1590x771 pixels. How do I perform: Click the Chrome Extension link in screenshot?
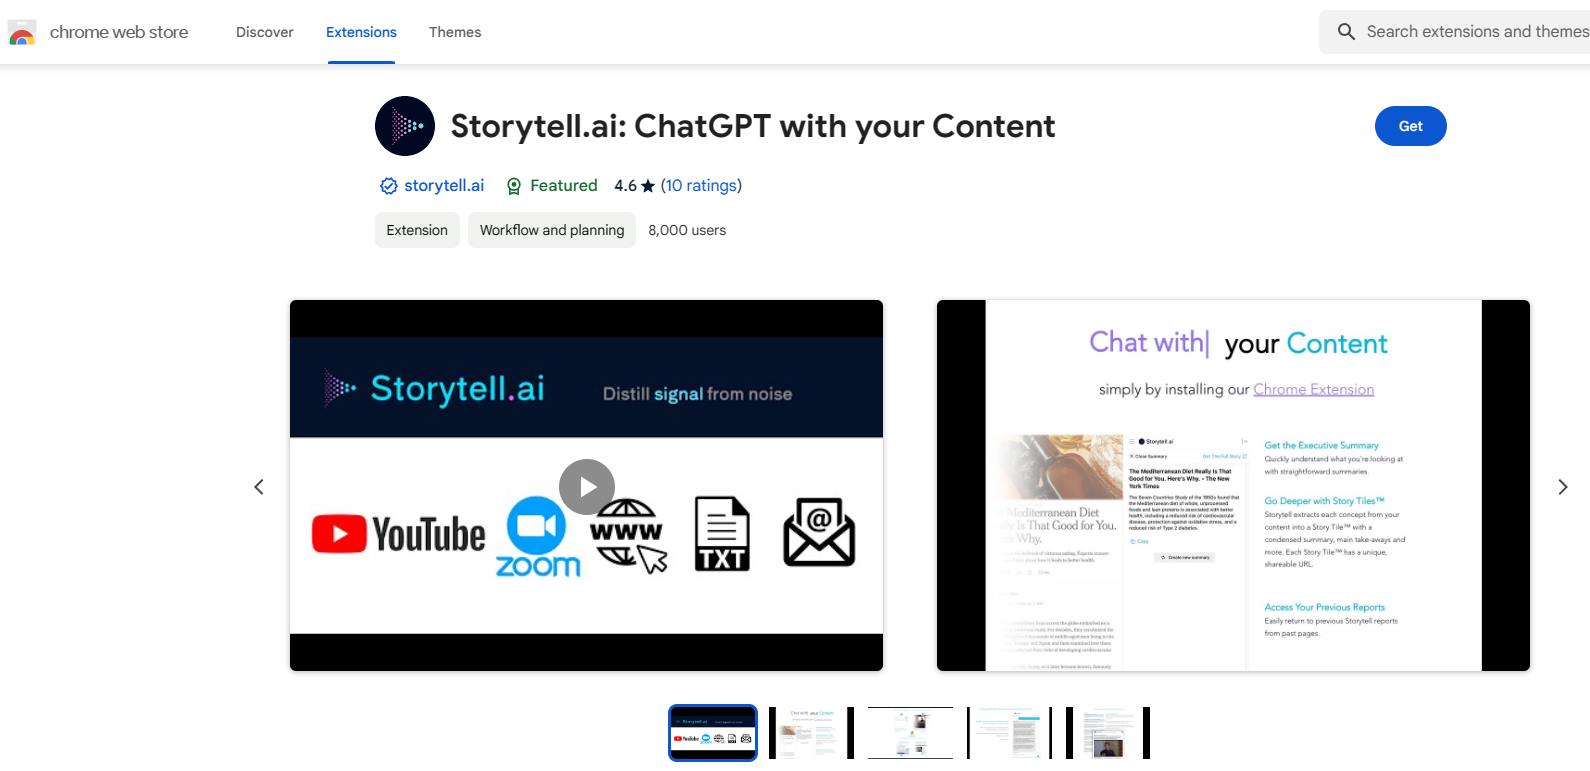[1313, 389]
